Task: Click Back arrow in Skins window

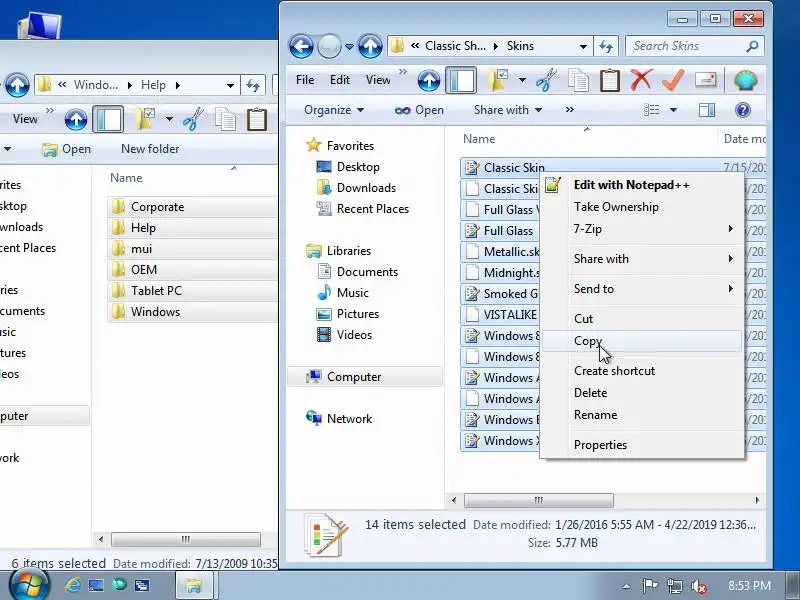Action: [x=301, y=46]
